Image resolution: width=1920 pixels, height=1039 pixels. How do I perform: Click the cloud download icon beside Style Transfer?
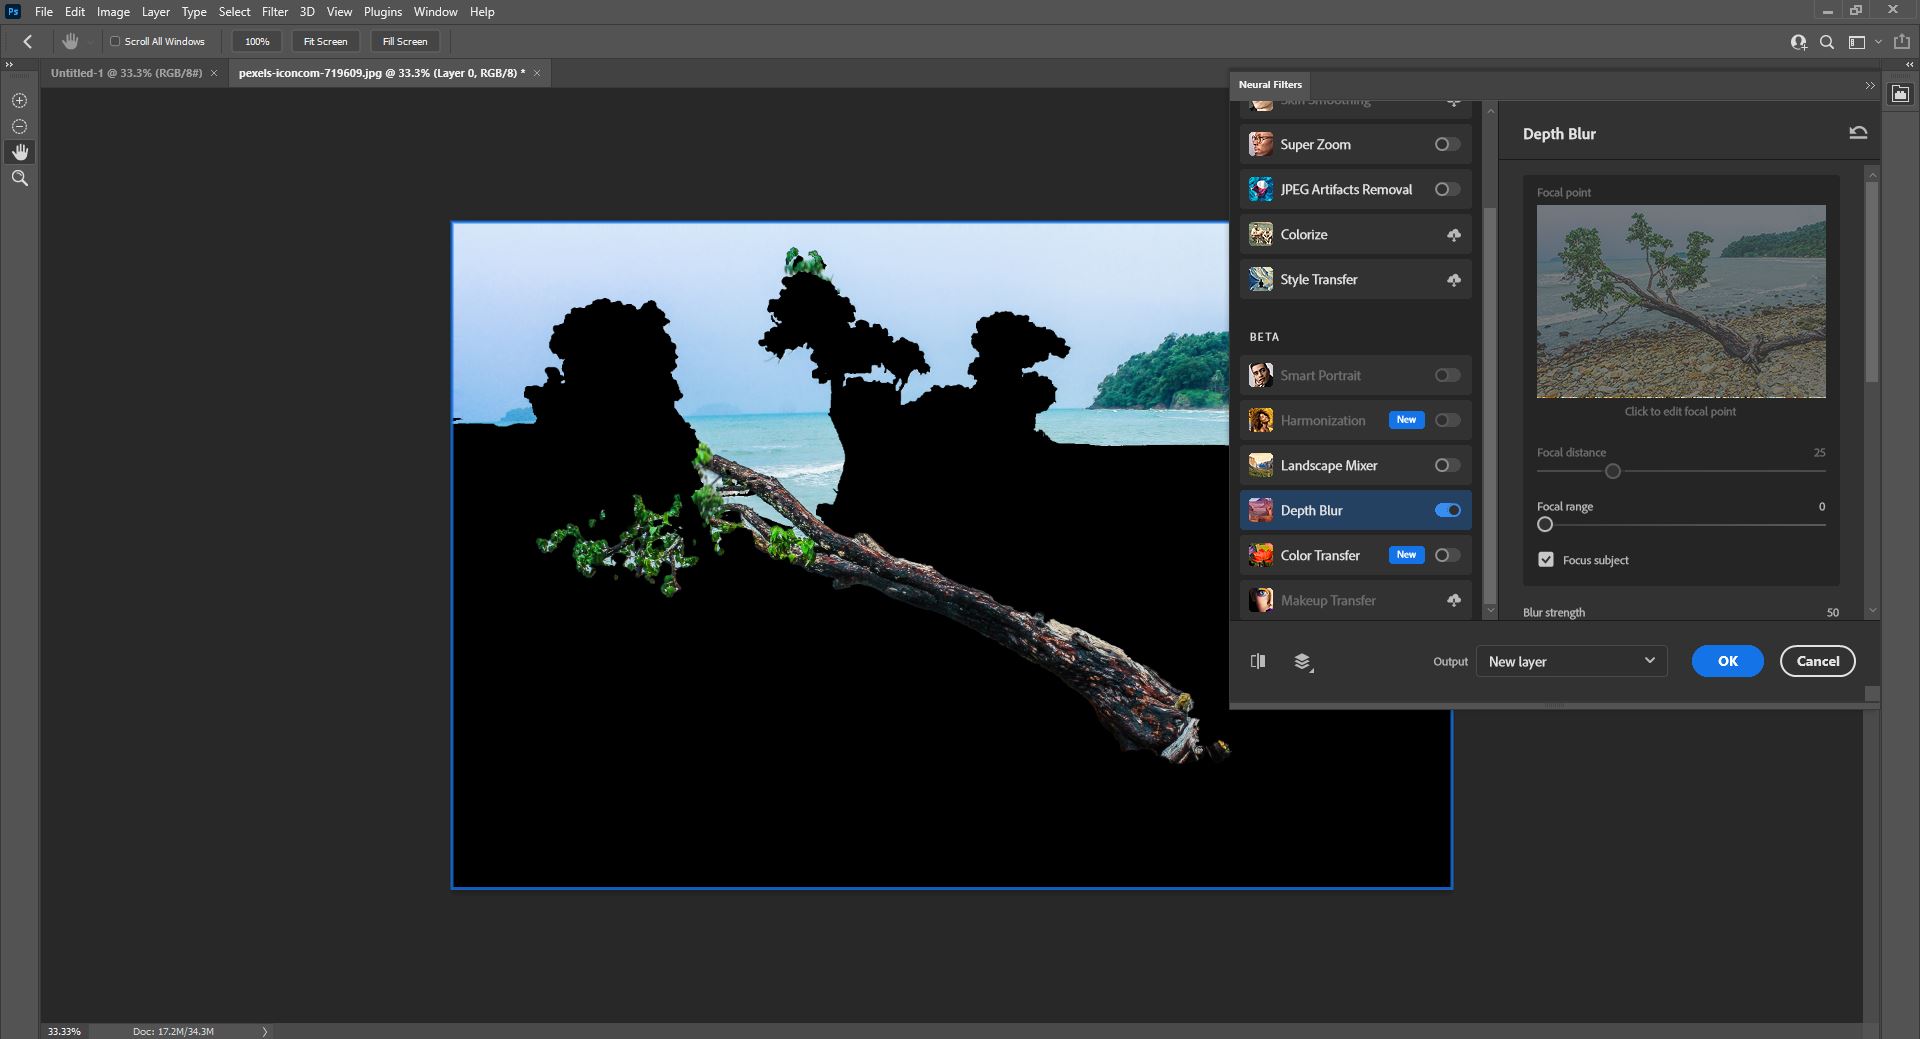pyautogui.click(x=1454, y=279)
